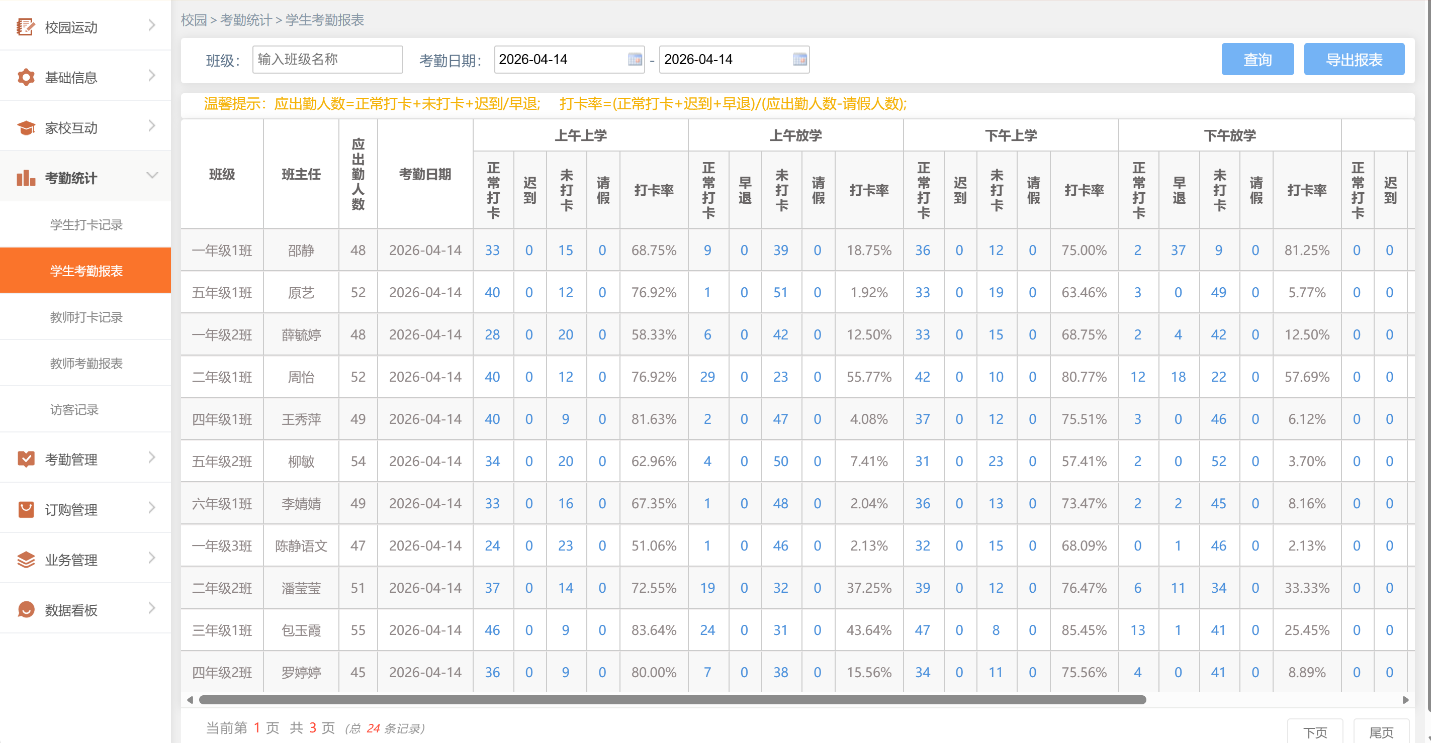Expand the 基础信息 menu arrow
1431x743 pixels.
tap(152, 76)
